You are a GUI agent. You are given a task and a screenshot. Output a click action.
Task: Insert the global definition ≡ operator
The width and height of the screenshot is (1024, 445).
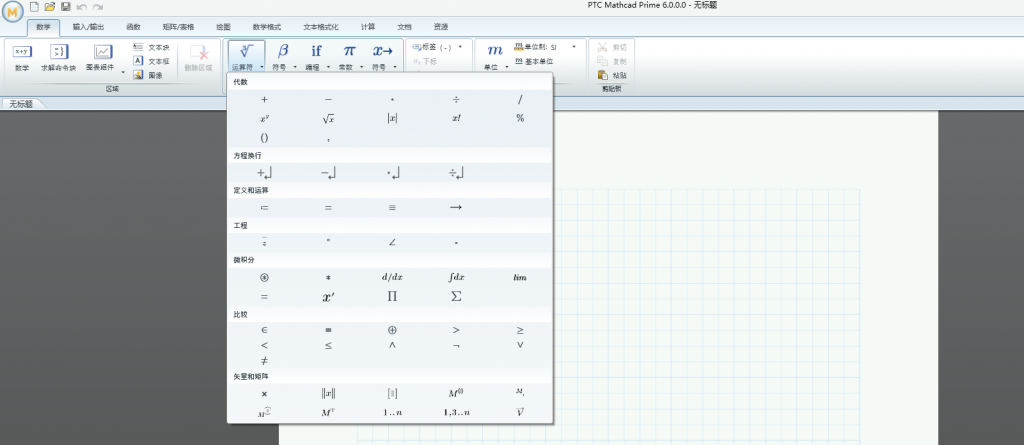coord(392,208)
